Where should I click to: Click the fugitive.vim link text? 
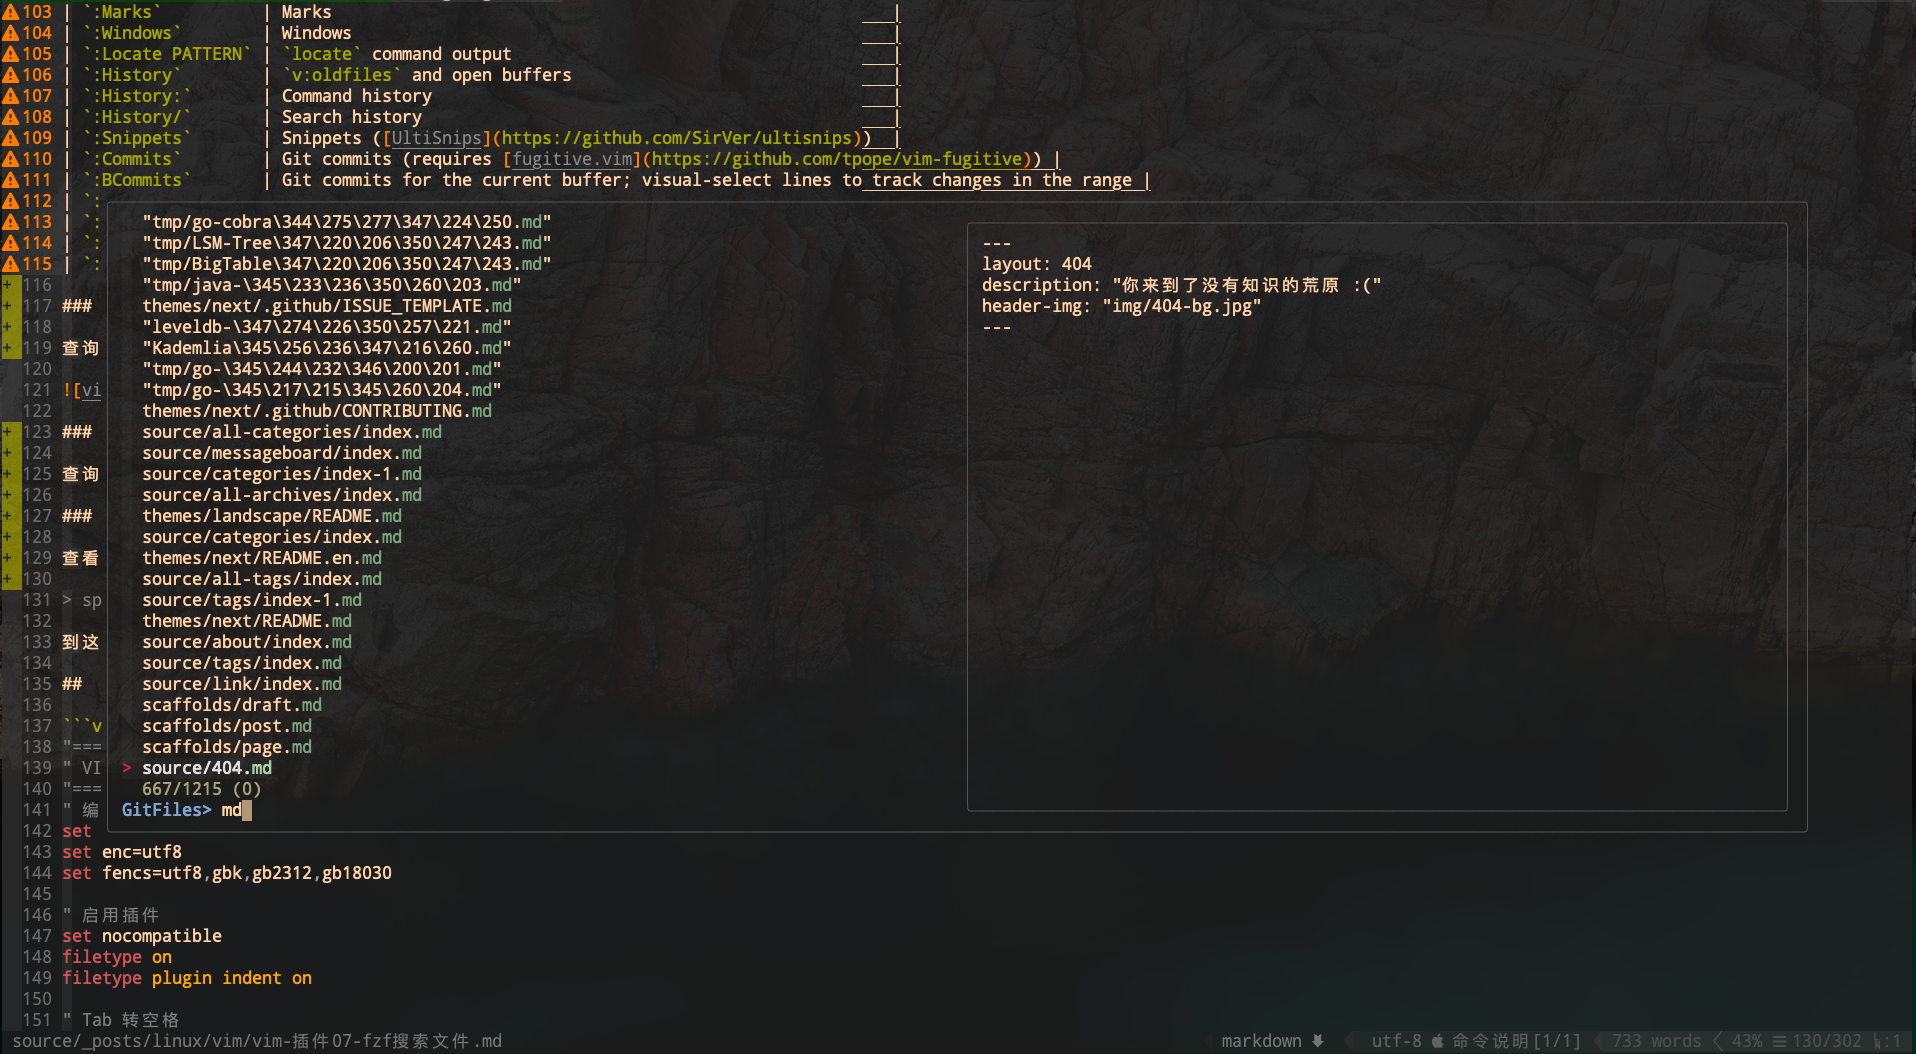tap(572, 159)
